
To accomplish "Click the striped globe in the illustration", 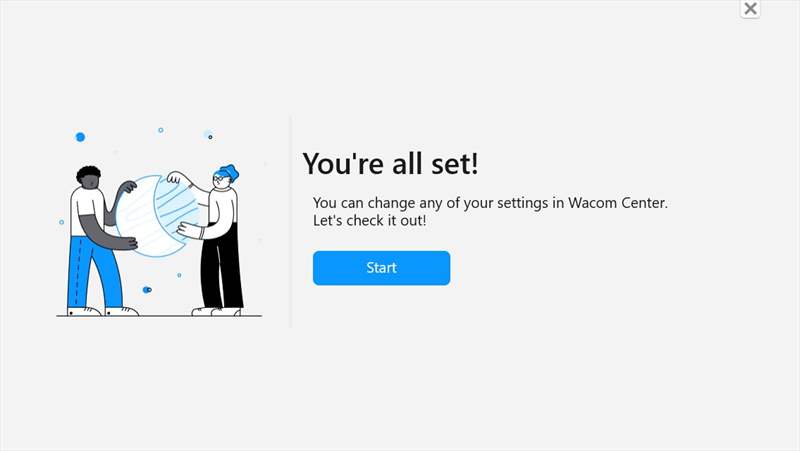I will coord(156,216).
